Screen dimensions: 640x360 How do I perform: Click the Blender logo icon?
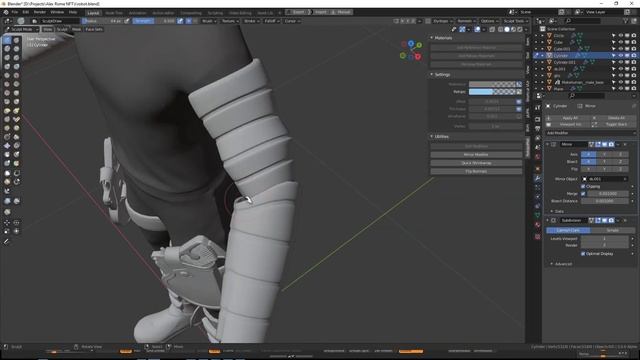coord(6,12)
